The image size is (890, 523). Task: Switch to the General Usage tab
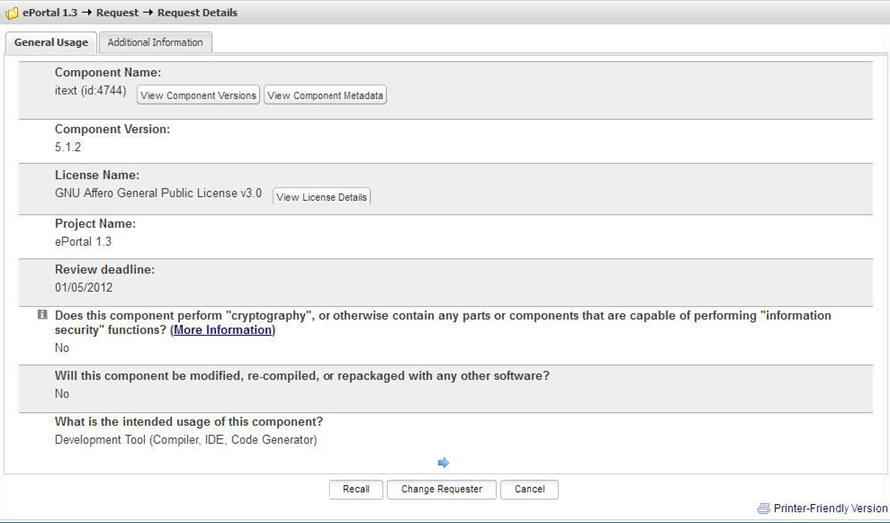[x=51, y=42]
